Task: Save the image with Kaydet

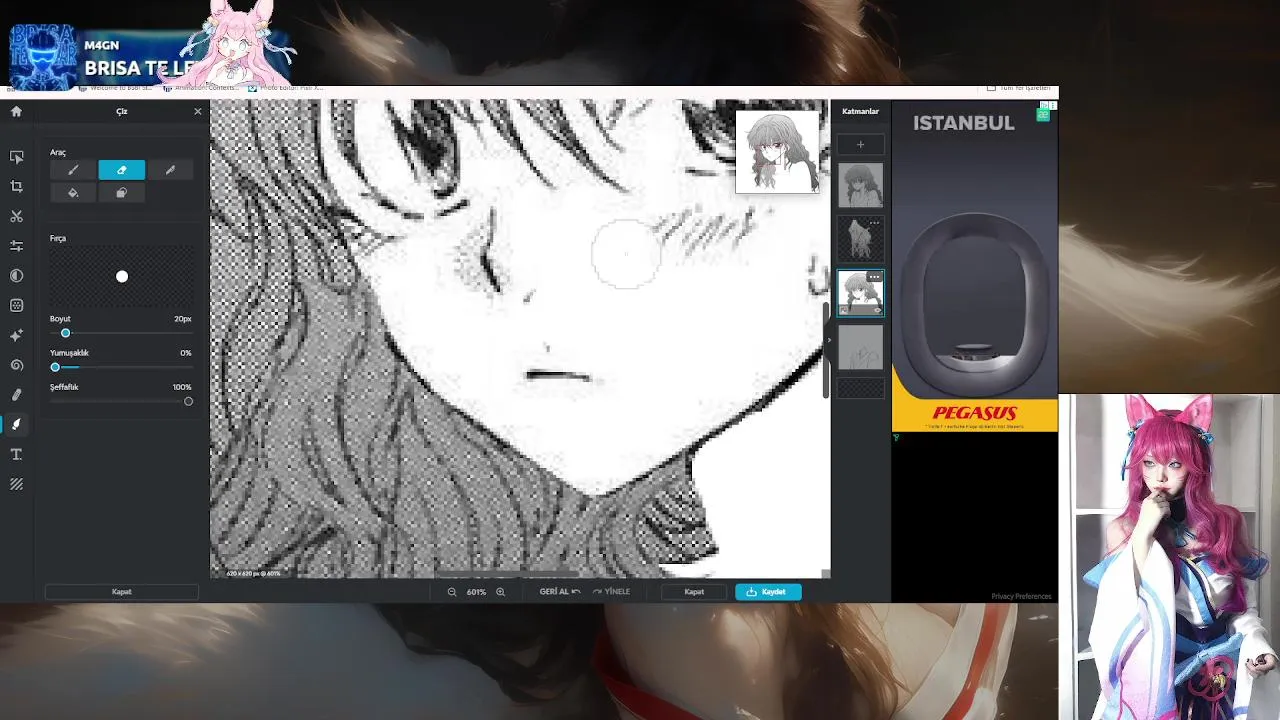Action: coord(767,592)
